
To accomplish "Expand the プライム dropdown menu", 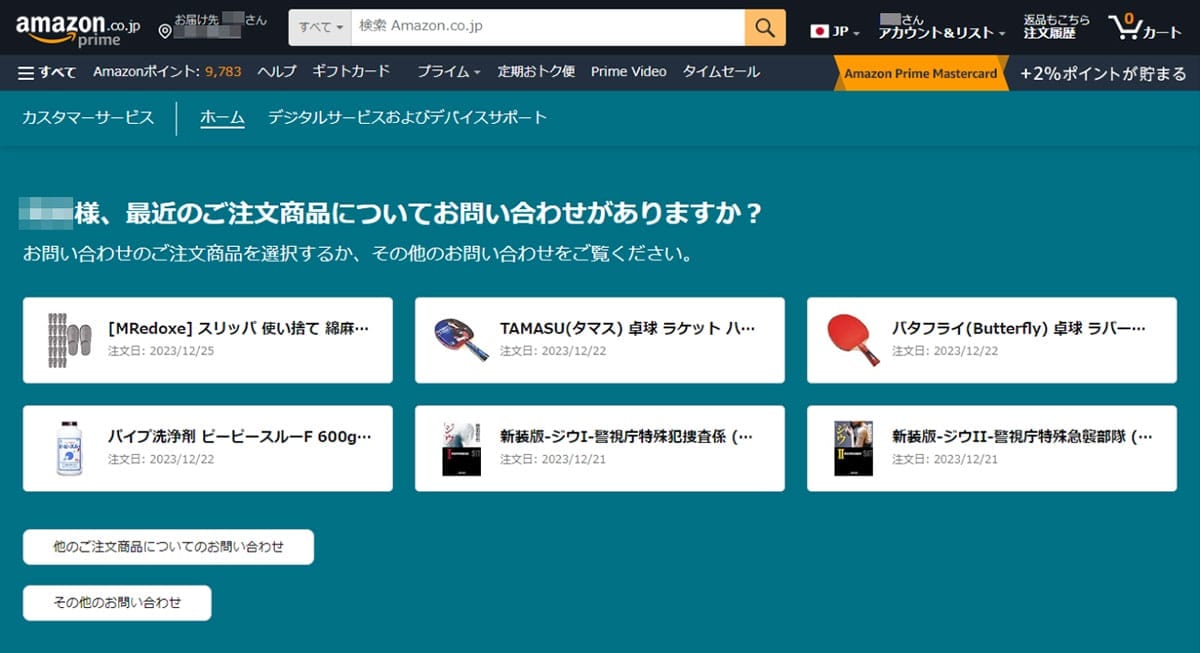I will 447,72.
